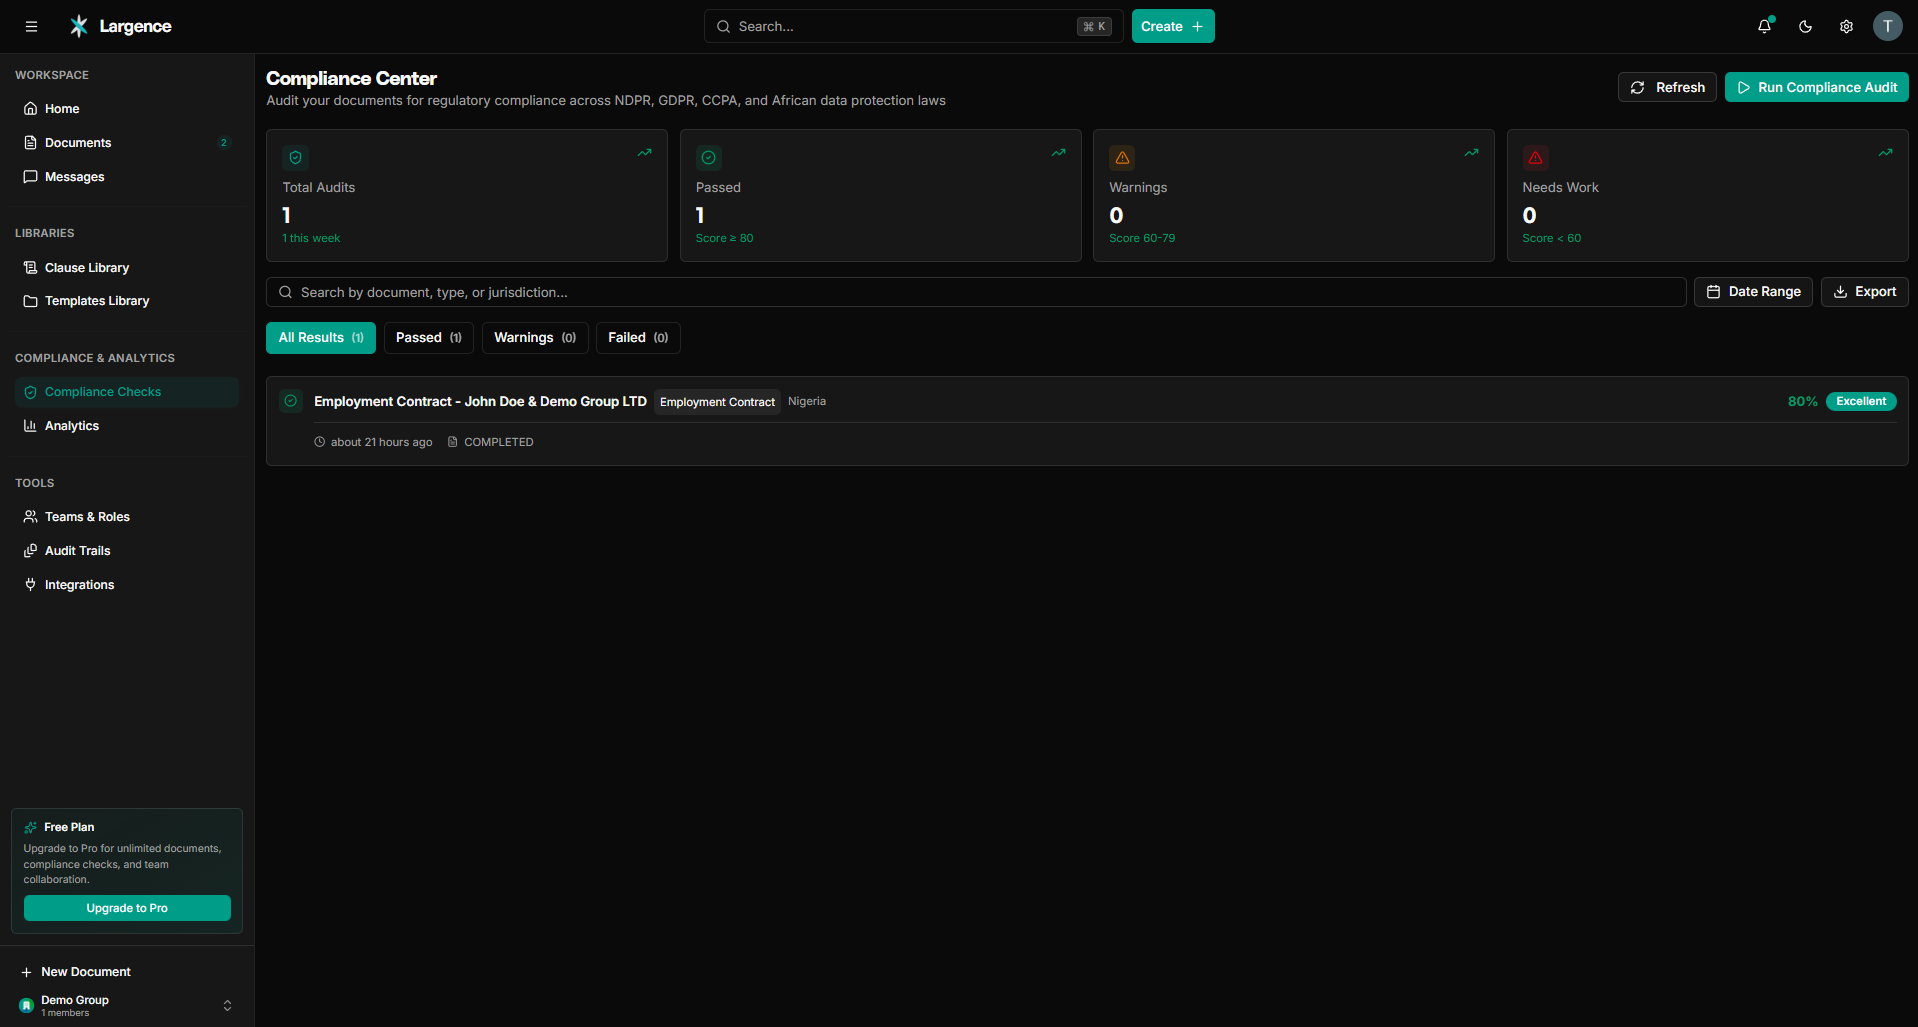
Task: Click trend arrow on Needs Work card
Action: tap(1885, 153)
